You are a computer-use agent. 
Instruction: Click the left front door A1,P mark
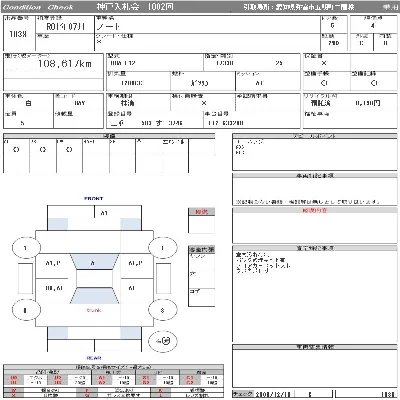(53, 263)
